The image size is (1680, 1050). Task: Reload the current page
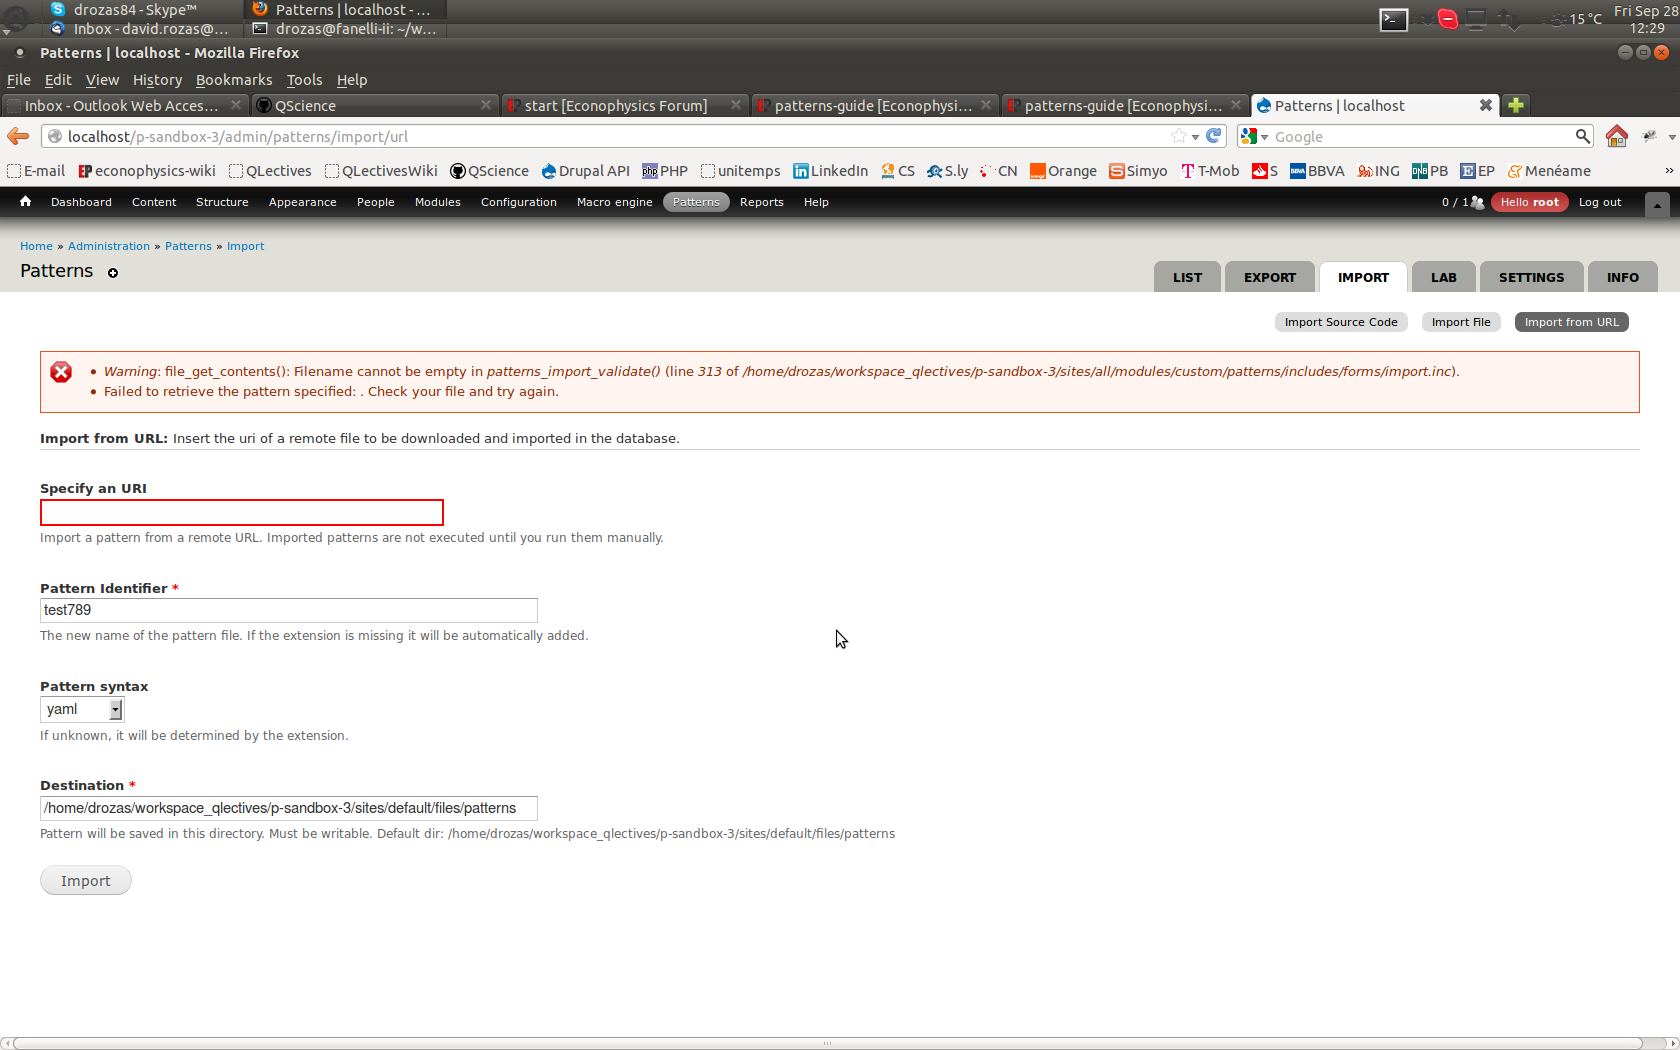(x=1213, y=136)
